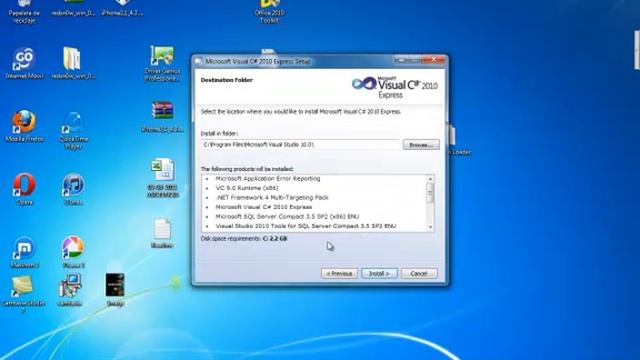
Task: Open Maxthon browser desktop shortcut
Action: pos(24,252)
